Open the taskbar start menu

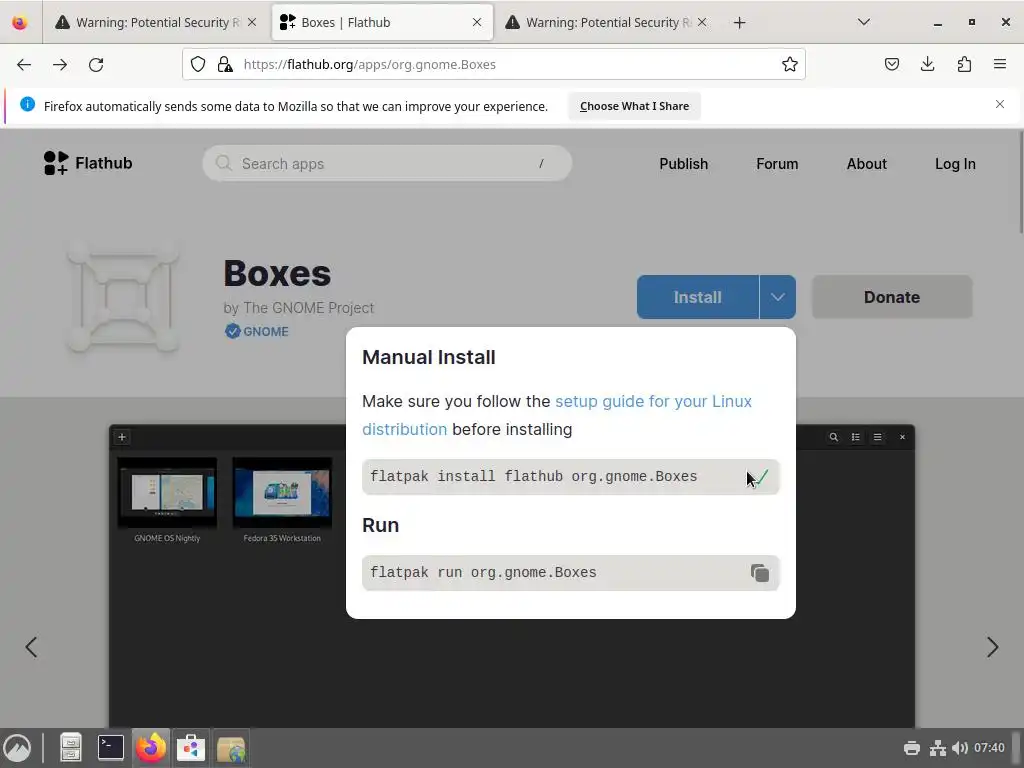[18, 748]
